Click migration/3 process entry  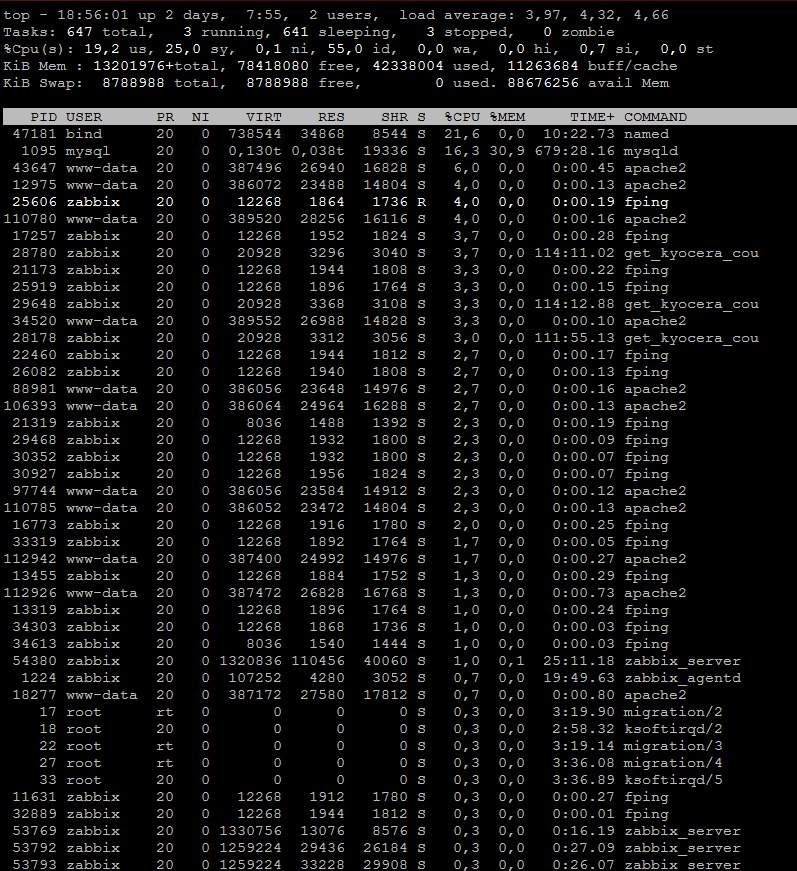pos(398,746)
